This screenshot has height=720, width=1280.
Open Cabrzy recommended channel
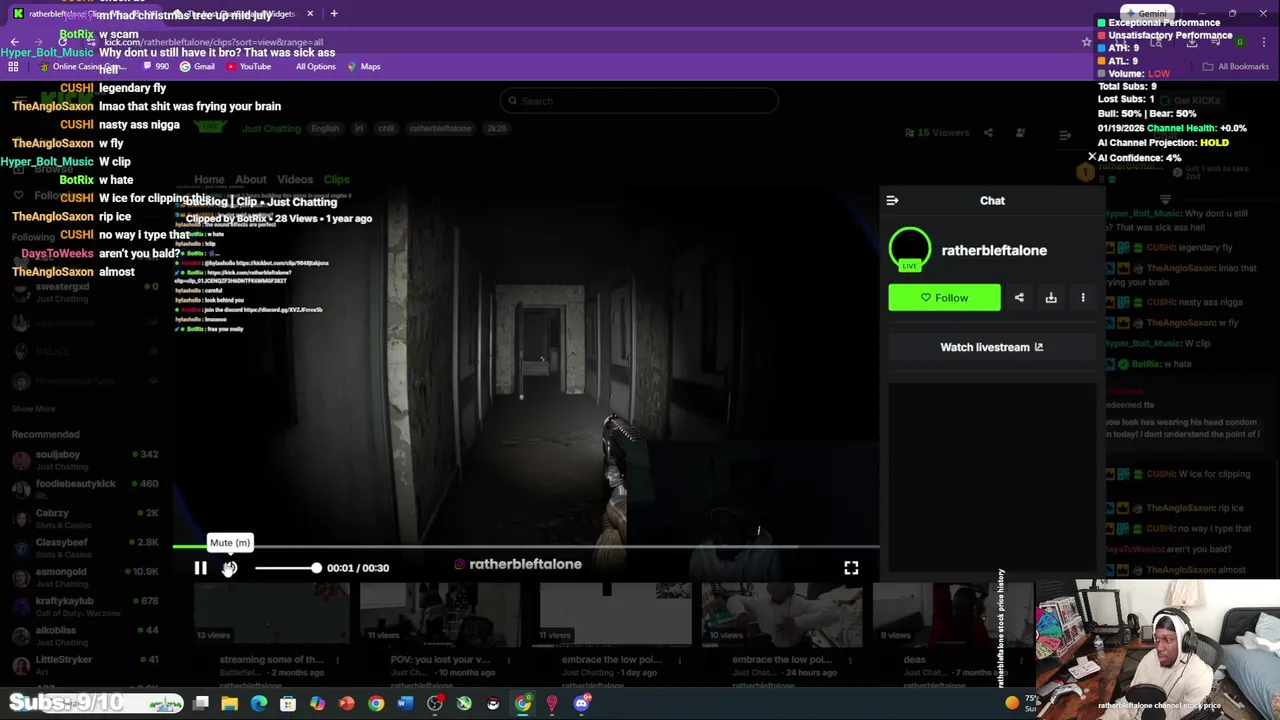[85, 518]
